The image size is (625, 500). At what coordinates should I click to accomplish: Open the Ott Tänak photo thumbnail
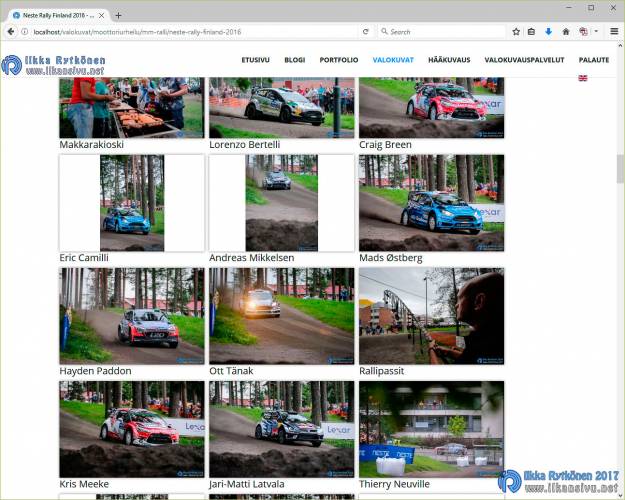pyautogui.click(x=281, y=315)
